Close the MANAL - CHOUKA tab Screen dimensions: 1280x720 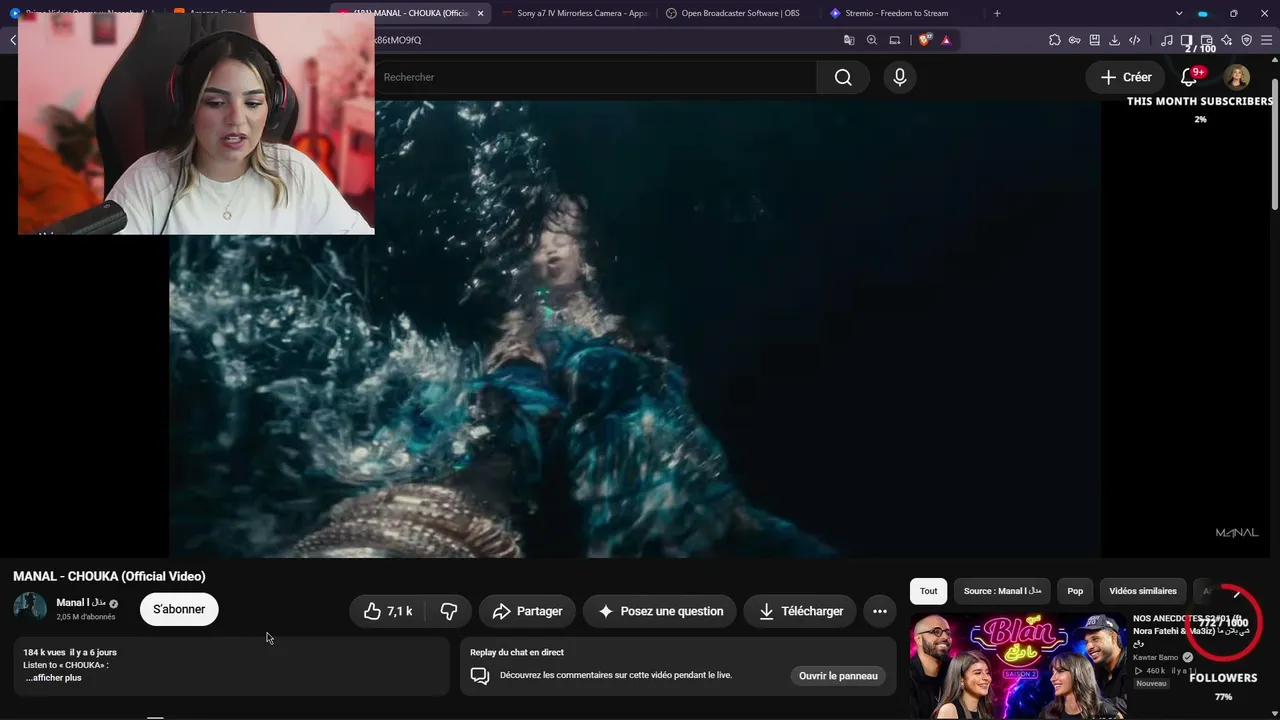click(480, 13)
